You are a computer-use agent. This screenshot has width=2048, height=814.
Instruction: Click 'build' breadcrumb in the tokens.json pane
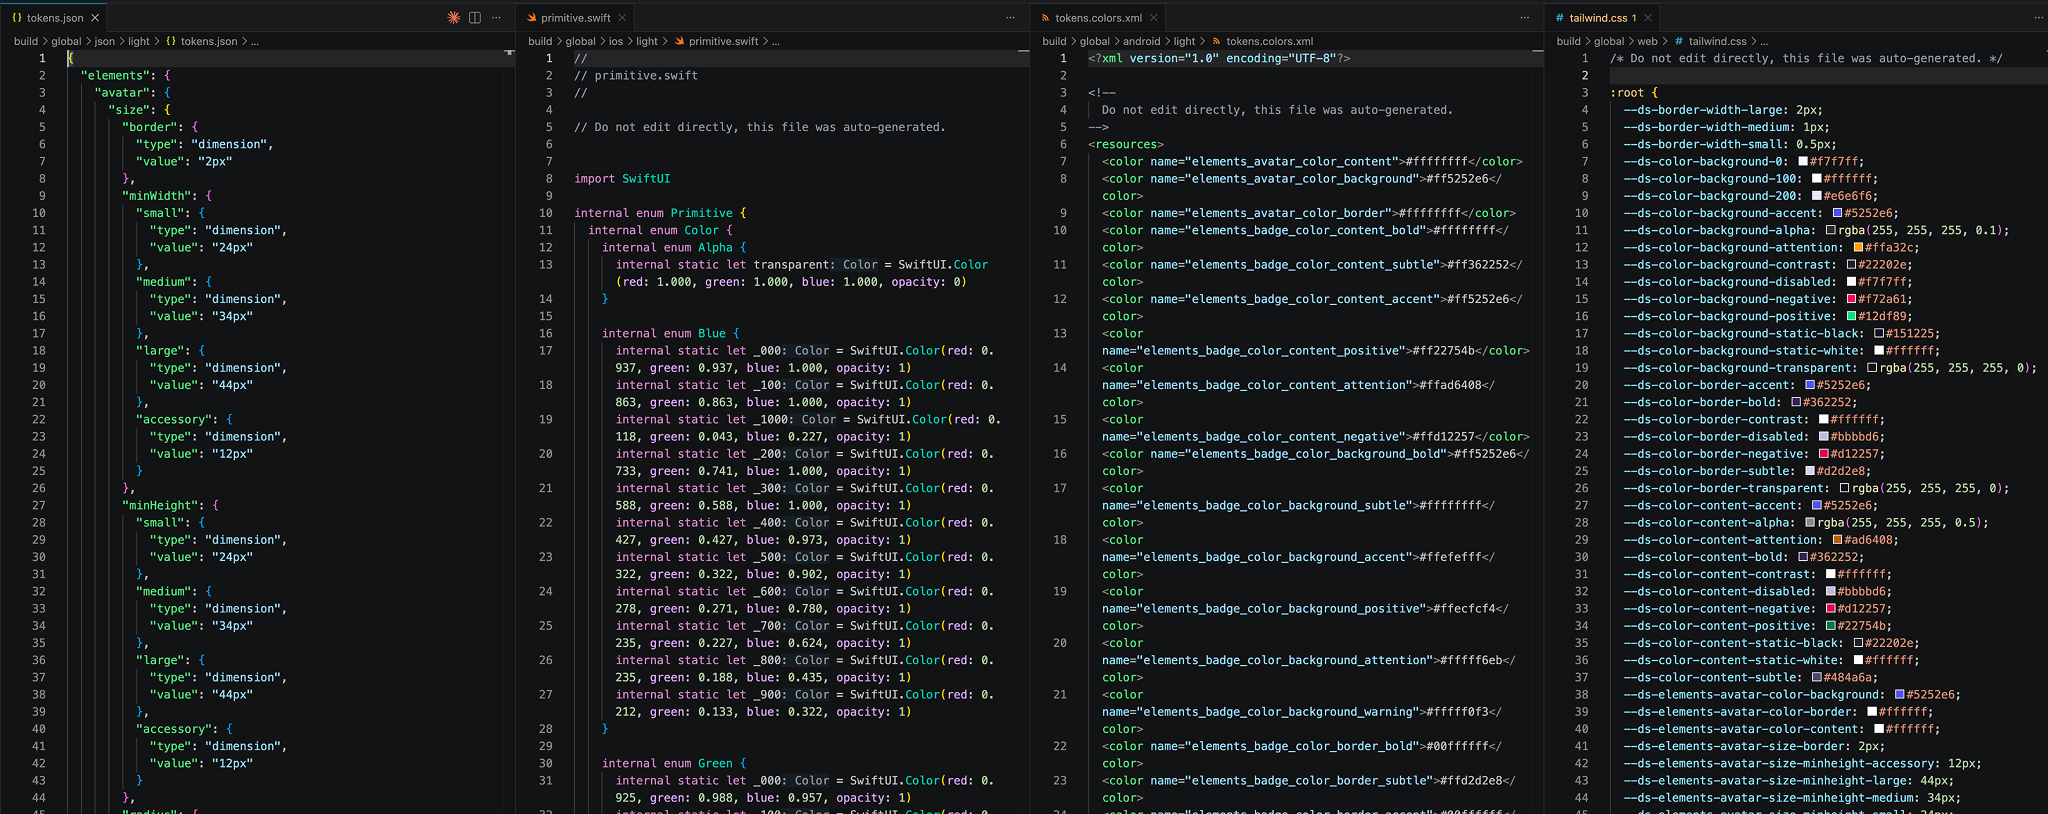pos(26,41)
